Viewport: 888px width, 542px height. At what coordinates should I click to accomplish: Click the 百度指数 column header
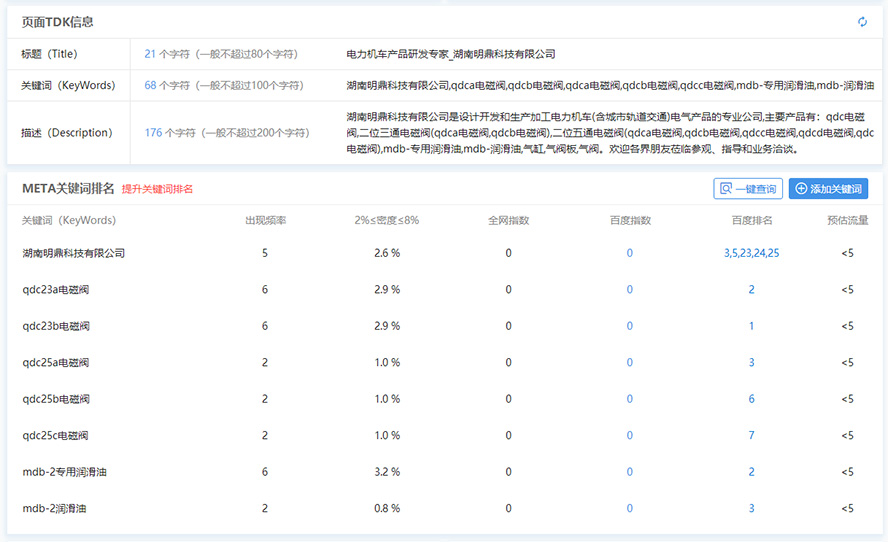[630, 220]
